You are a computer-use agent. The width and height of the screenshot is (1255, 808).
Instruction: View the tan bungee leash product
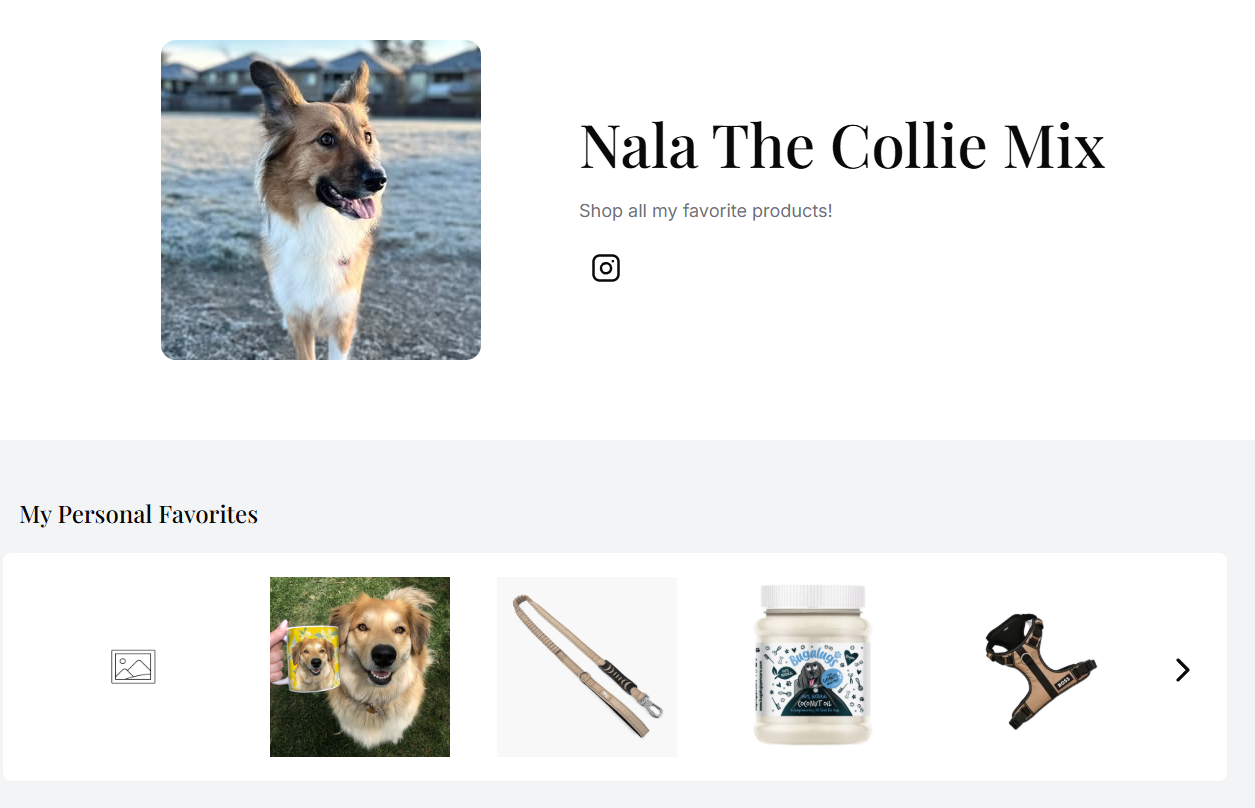(587, 667)
